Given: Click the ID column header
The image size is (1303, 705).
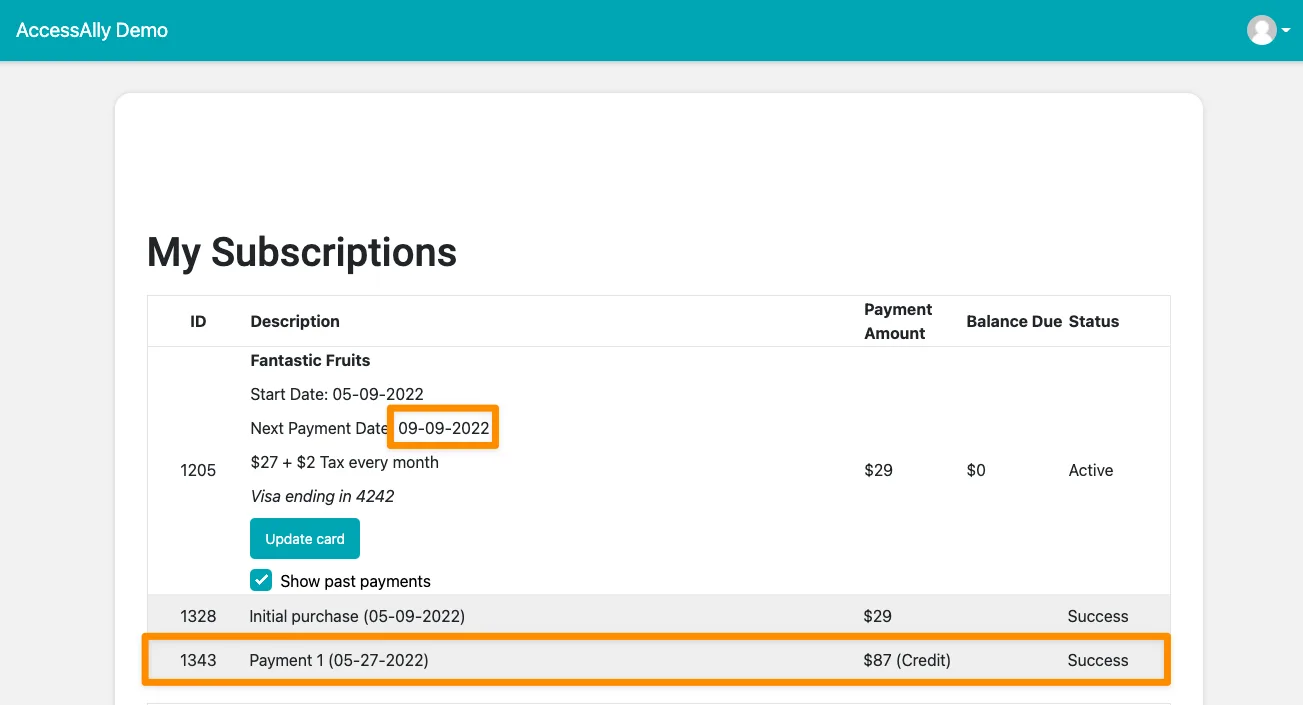Looking at the screenshot, I should [198, 321].
